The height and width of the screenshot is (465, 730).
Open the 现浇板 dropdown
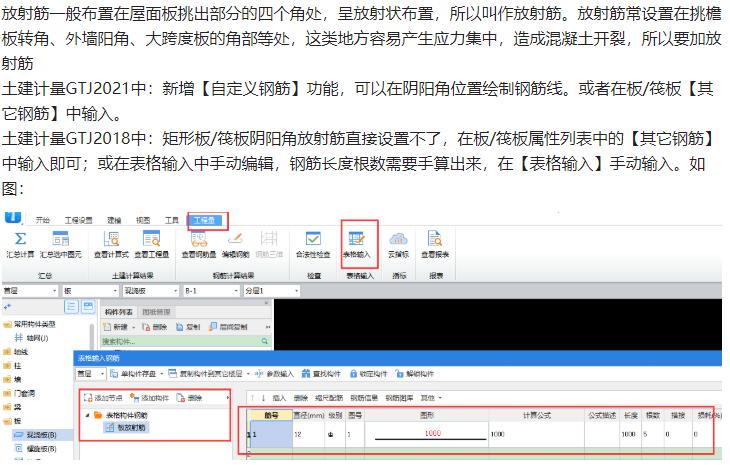(150, 291)
